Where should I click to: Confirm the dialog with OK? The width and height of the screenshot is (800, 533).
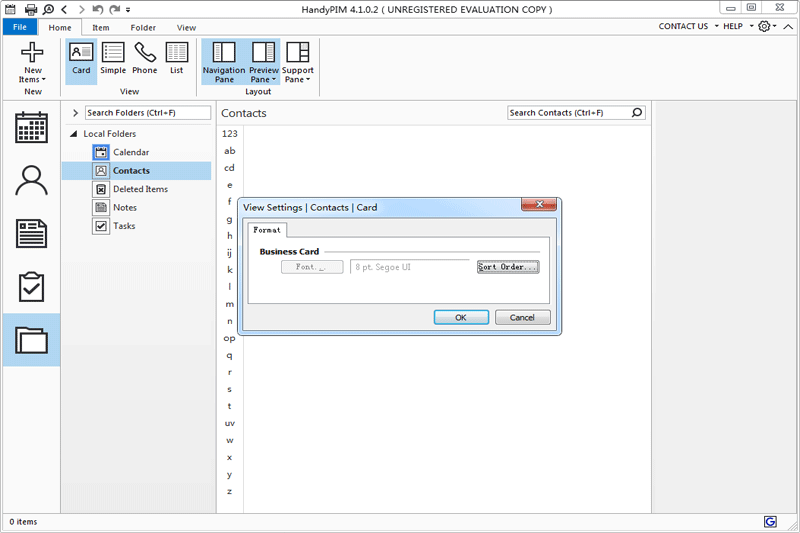[x=461, y=317]
